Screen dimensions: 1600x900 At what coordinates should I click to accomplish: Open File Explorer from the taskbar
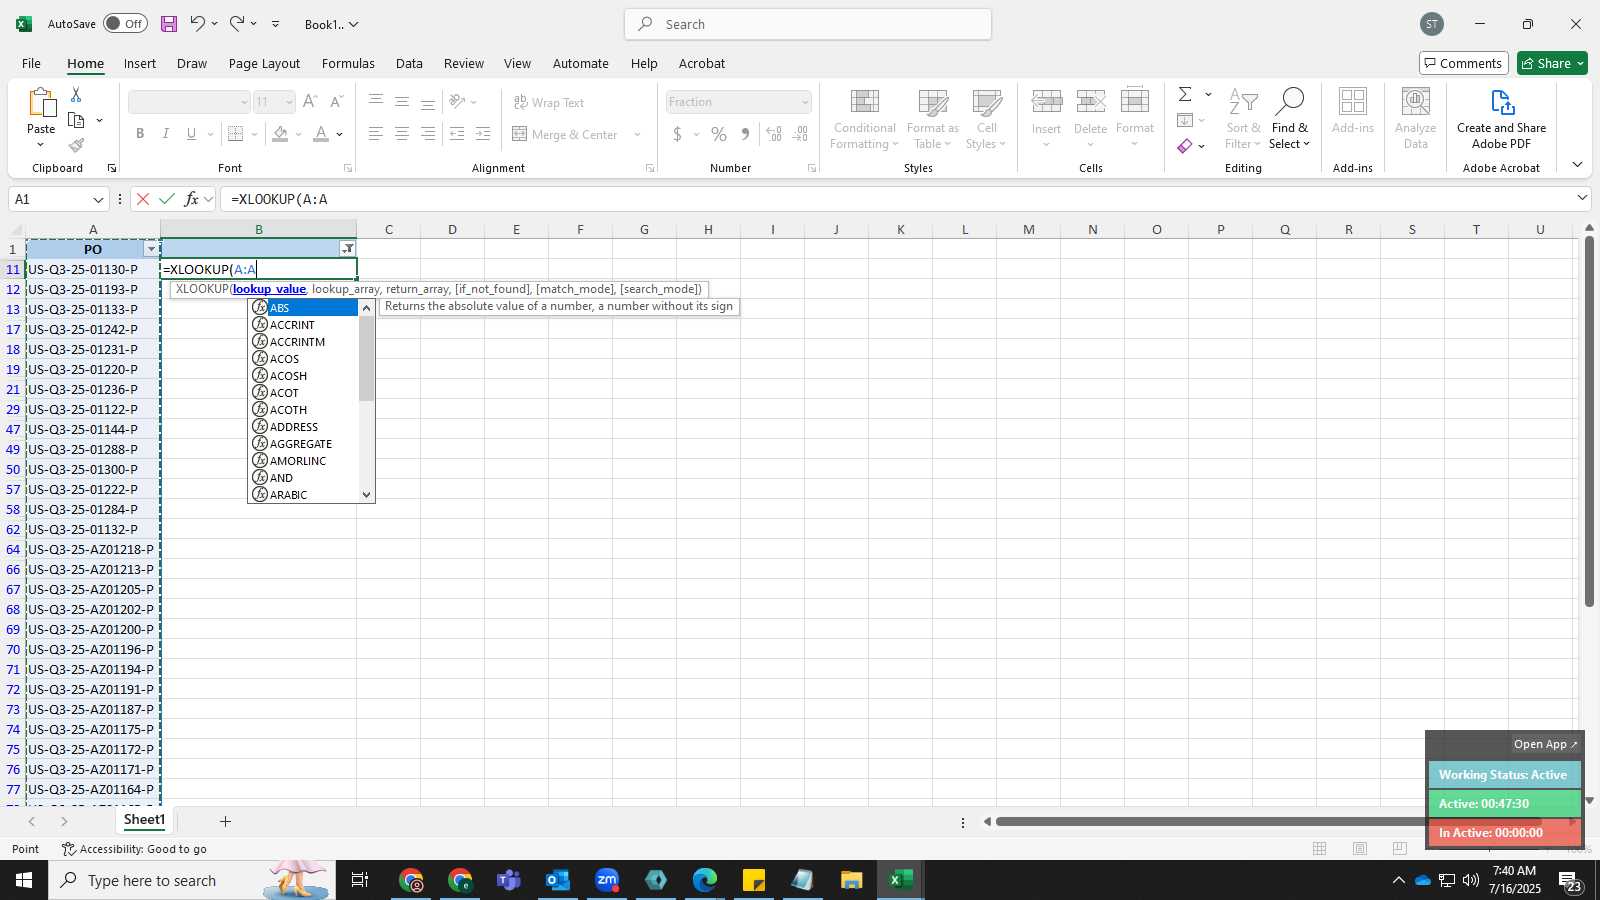[x=851, y=880]
